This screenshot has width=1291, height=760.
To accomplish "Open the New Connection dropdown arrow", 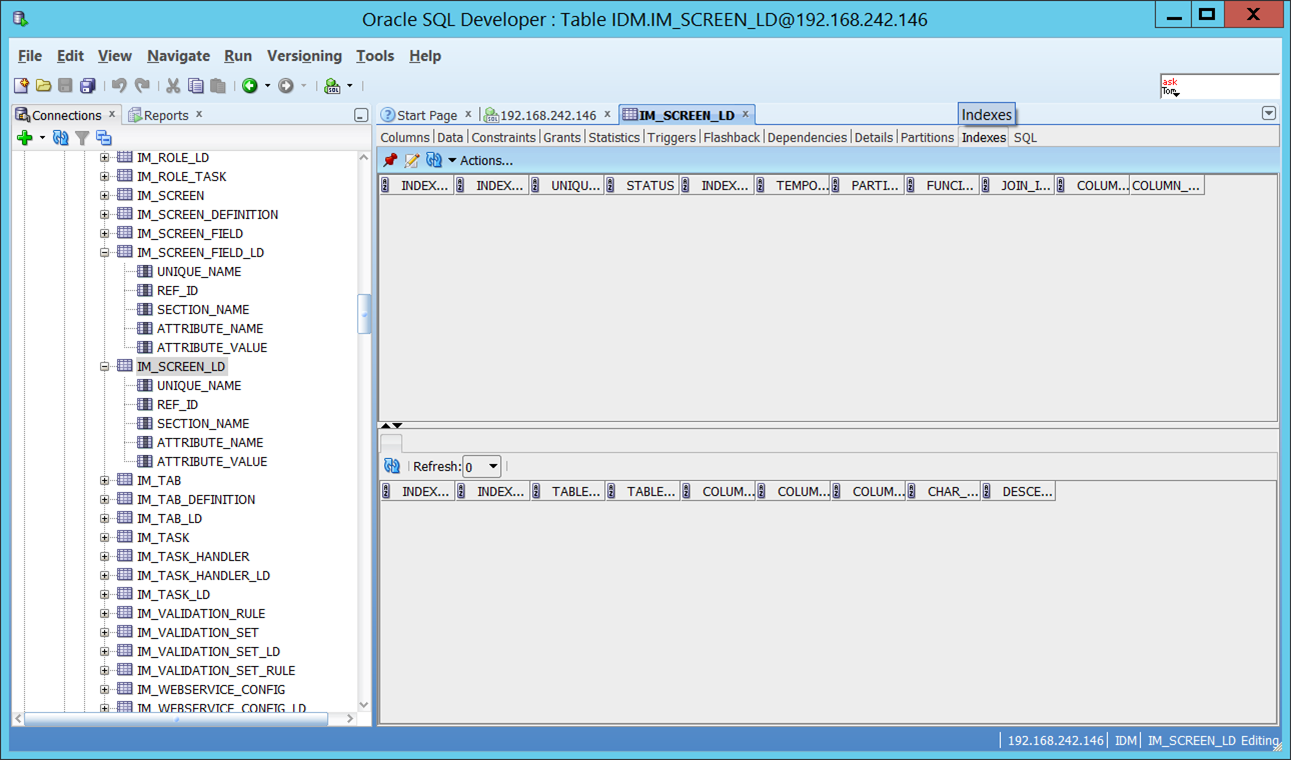I will (x=42, y=138).
